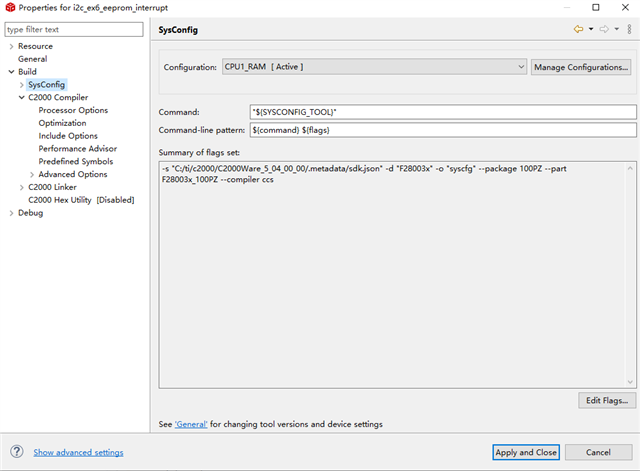This screenshot has height=471, width=640.
Task: Expand the Advanced Options node
Action: pyautogui.click(x=32, y=174)
